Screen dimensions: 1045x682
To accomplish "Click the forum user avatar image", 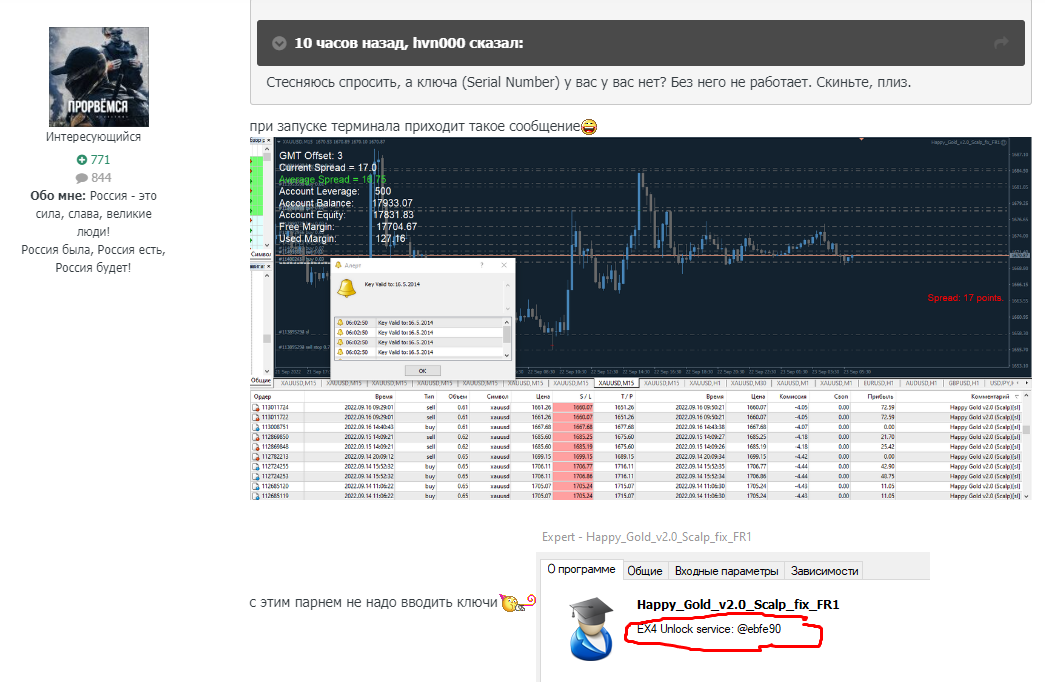I will (99, 77).
